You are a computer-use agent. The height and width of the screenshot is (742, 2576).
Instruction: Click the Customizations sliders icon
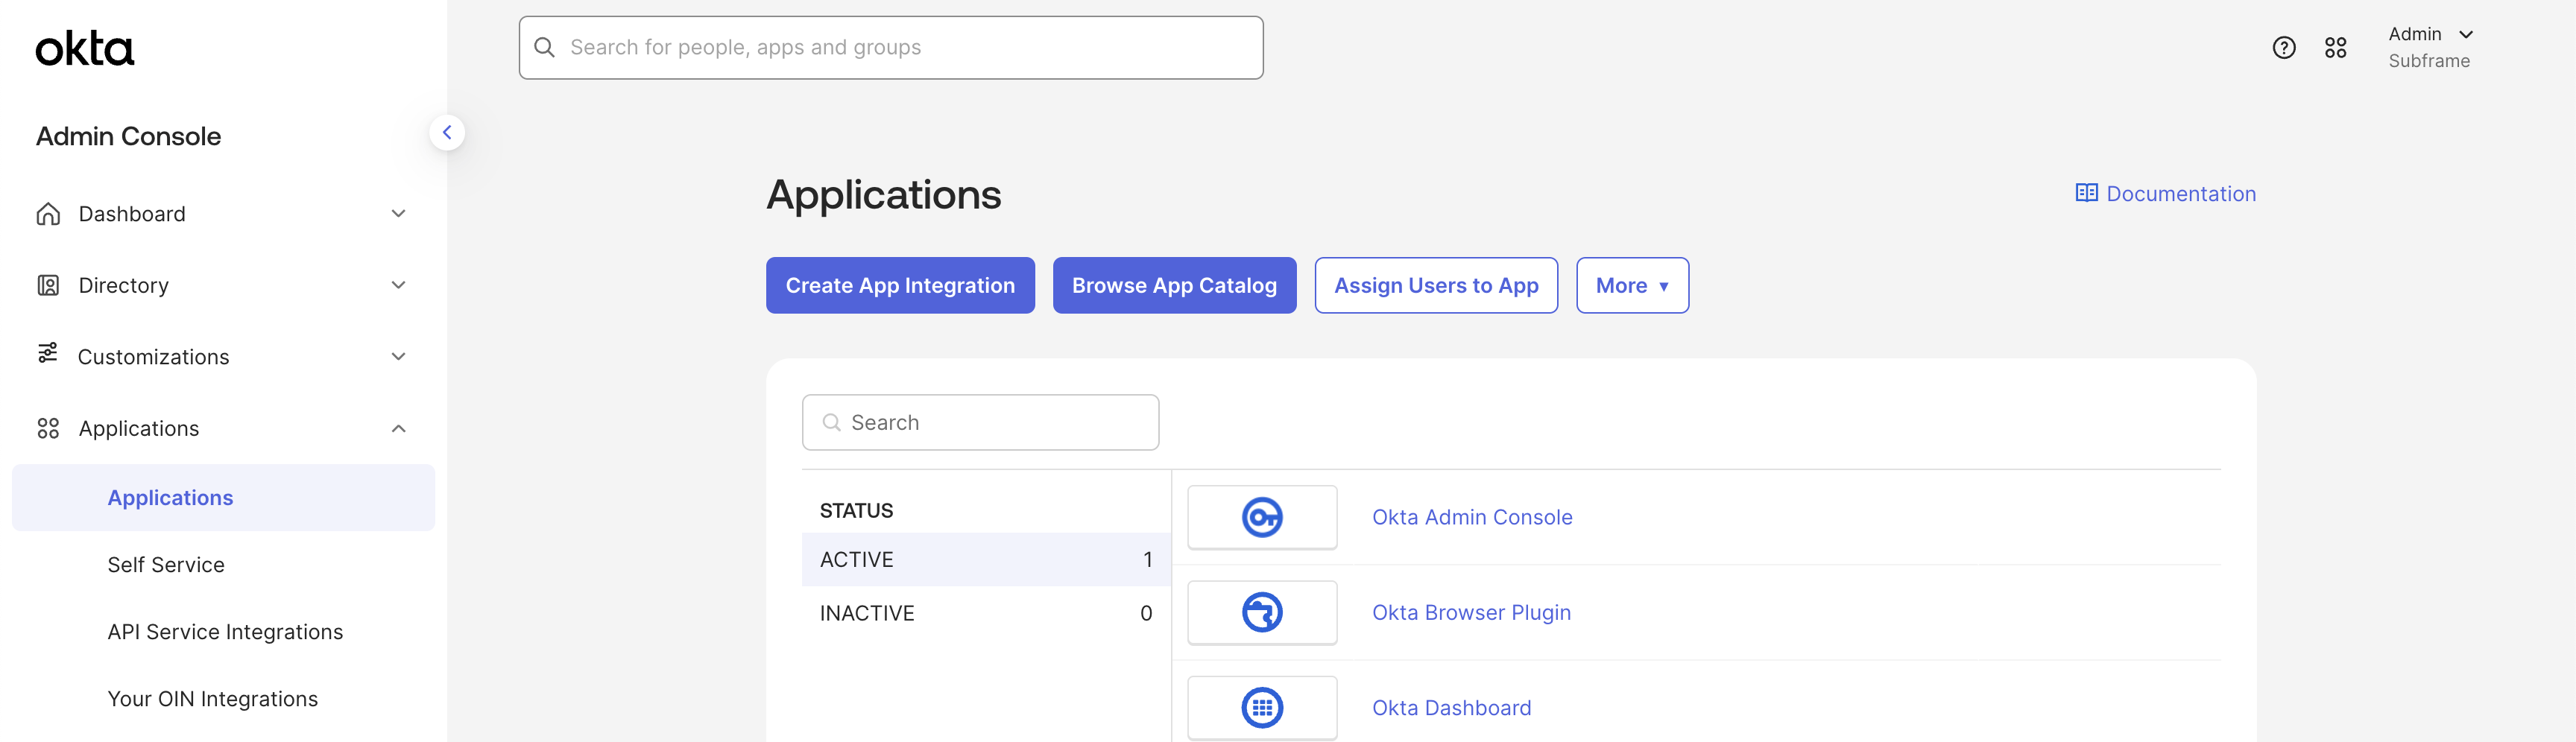47,356
